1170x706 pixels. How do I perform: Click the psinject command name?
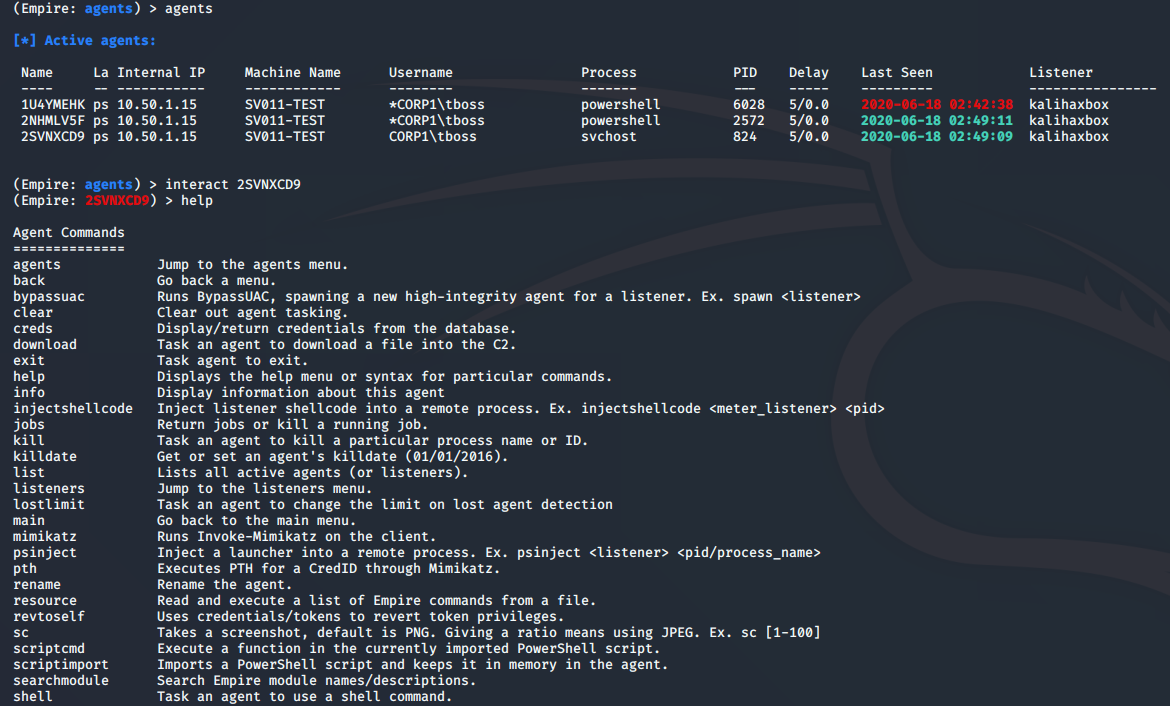coord(45,552)
